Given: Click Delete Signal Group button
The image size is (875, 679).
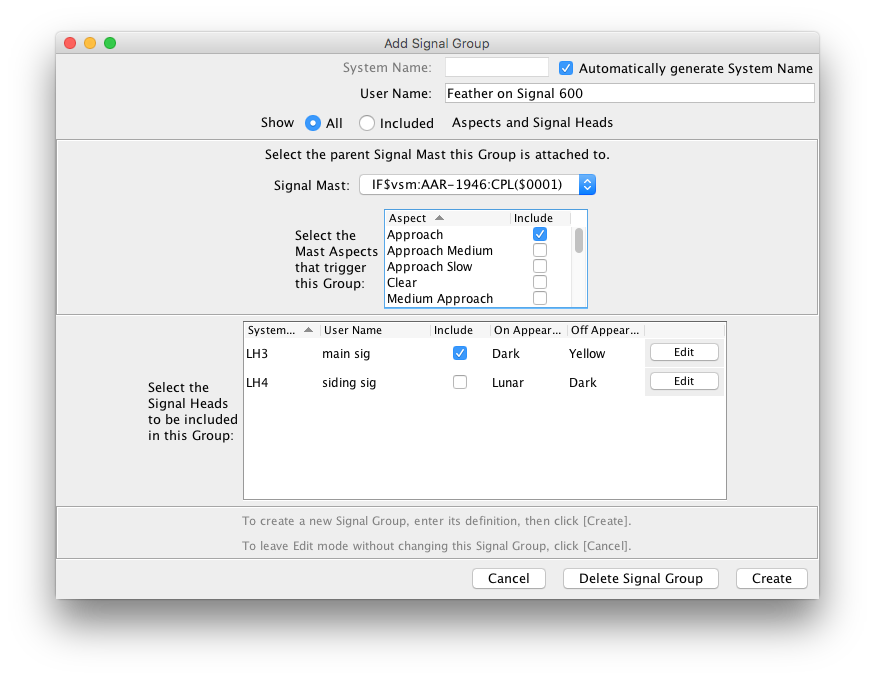Looking at the screenshot, I should coord(640,578).
